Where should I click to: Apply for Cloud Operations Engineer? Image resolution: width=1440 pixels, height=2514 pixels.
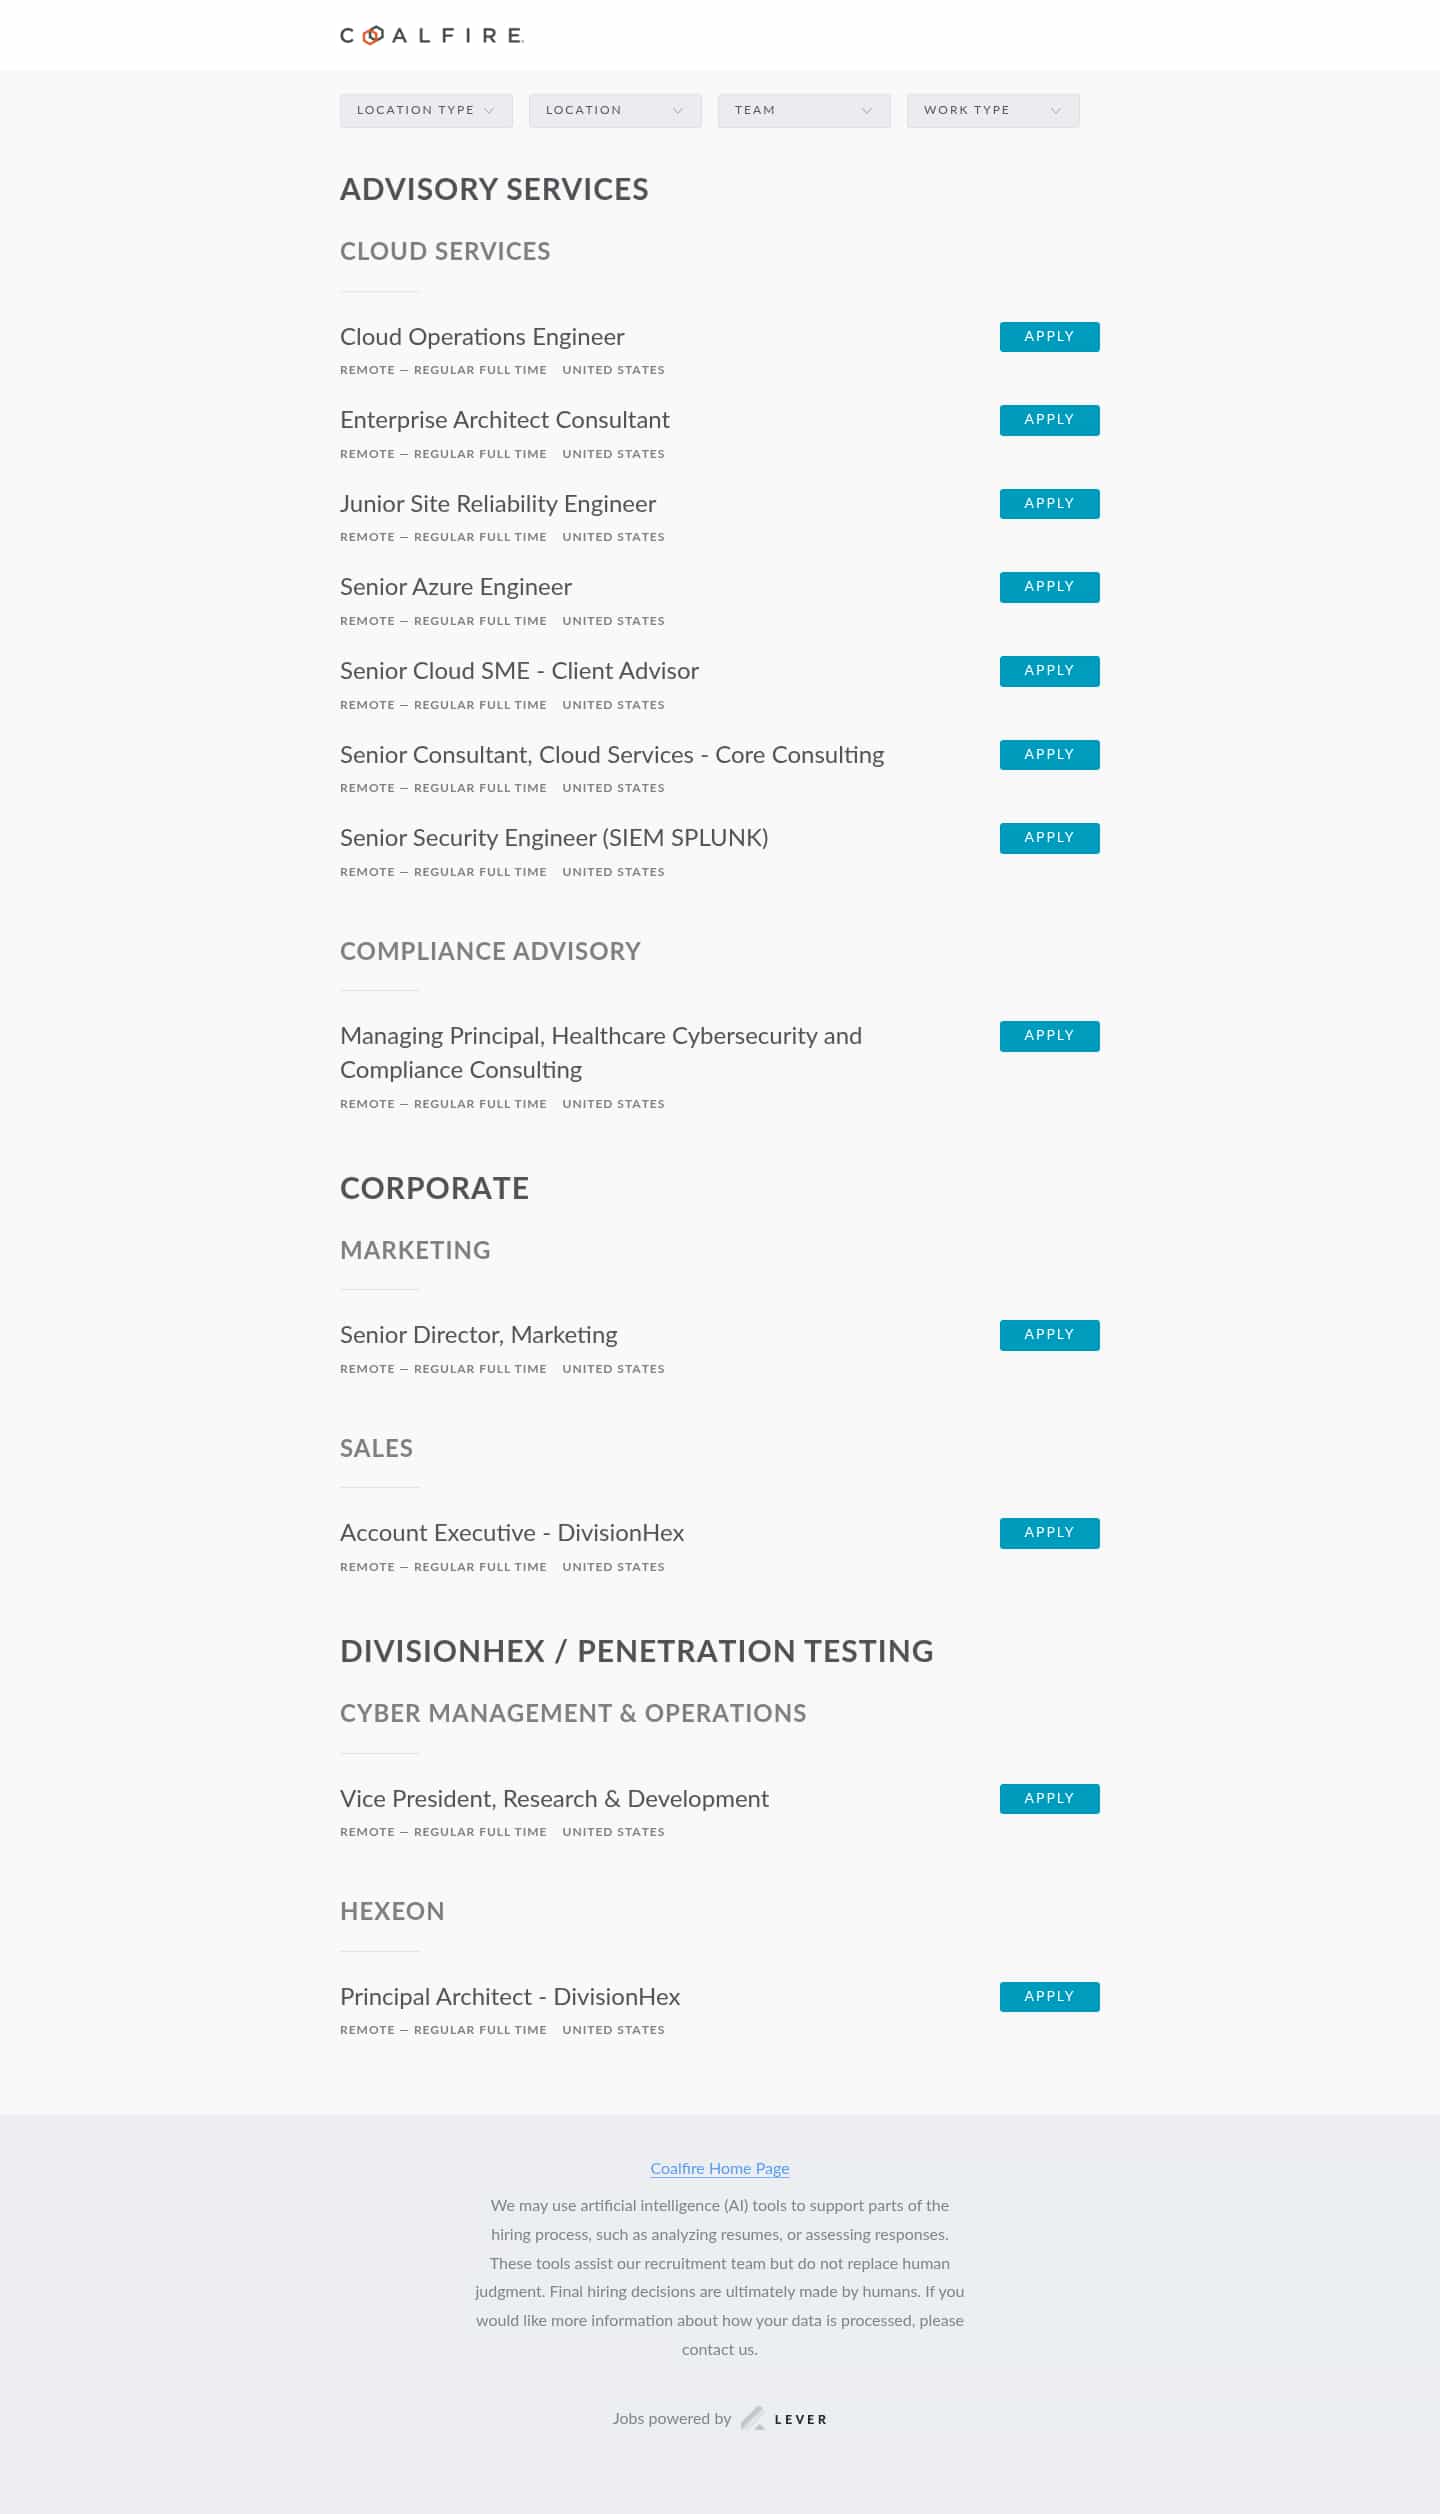pyautogui.click(x=1048, y=336)
